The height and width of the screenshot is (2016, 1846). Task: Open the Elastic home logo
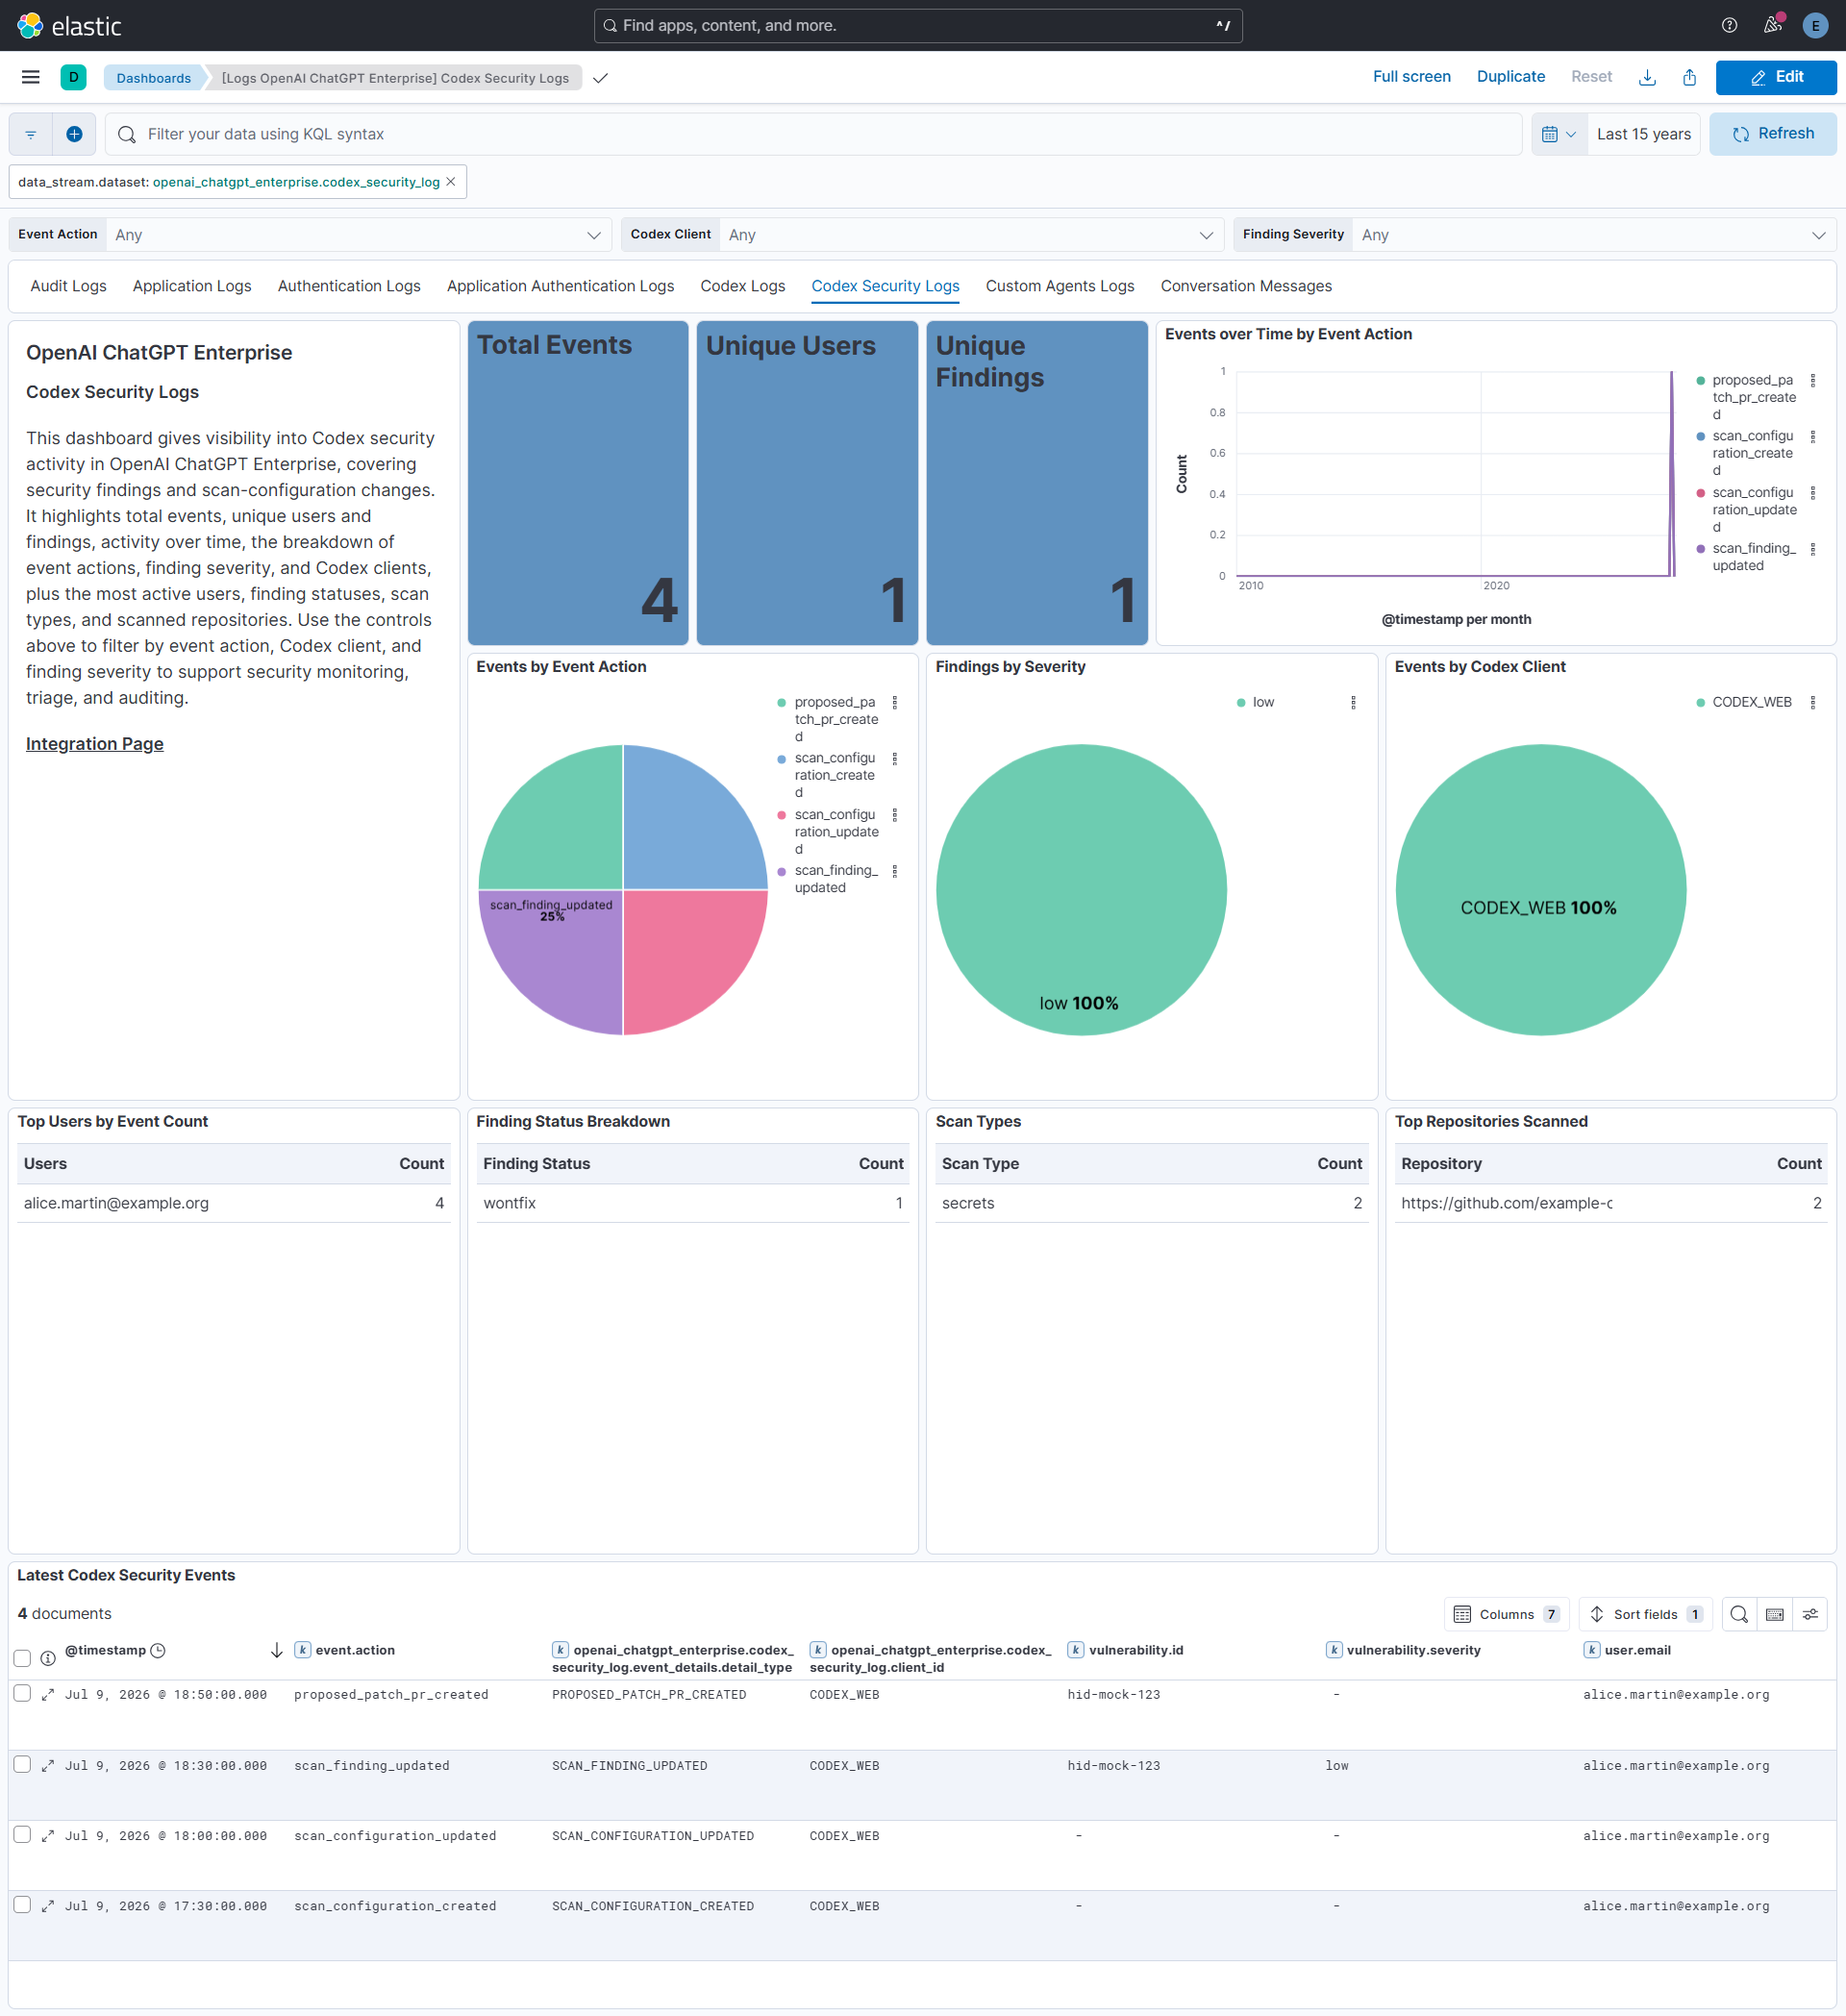tap(69, 25)
